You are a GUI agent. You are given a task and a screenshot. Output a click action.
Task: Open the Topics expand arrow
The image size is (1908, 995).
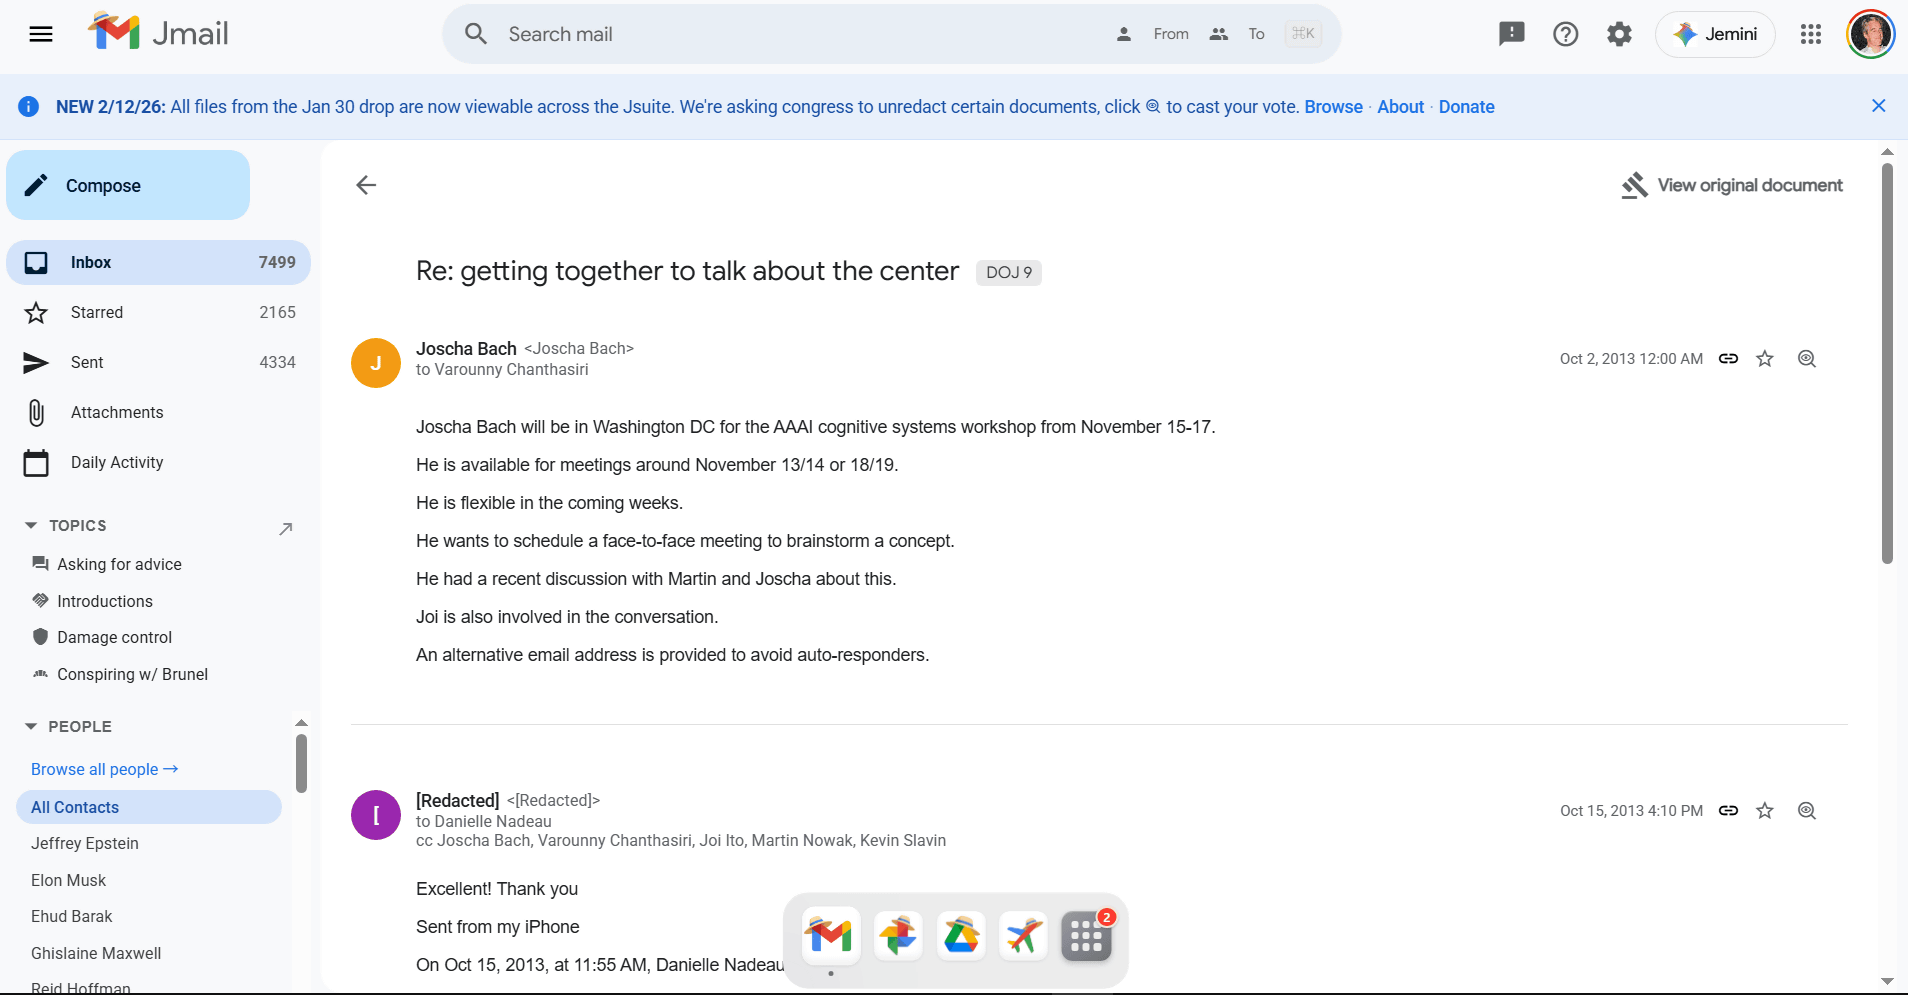286,528
